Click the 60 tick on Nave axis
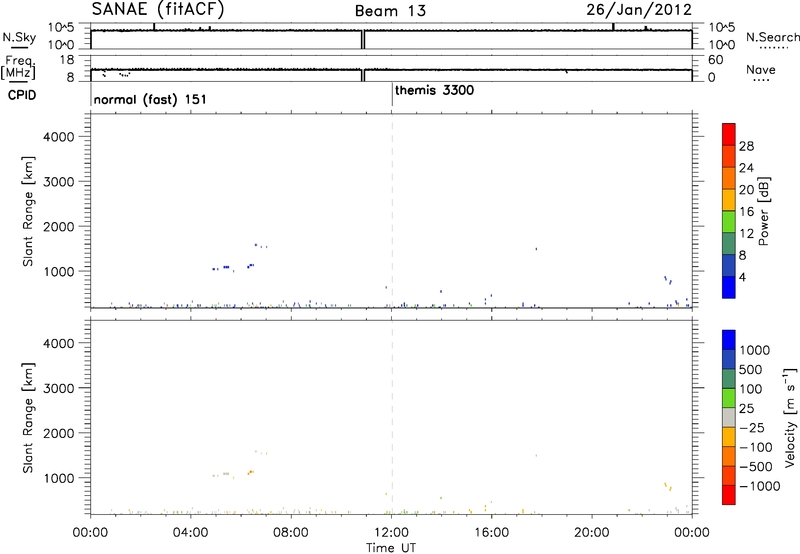800x554 pixels. click(x=716, y=60)
